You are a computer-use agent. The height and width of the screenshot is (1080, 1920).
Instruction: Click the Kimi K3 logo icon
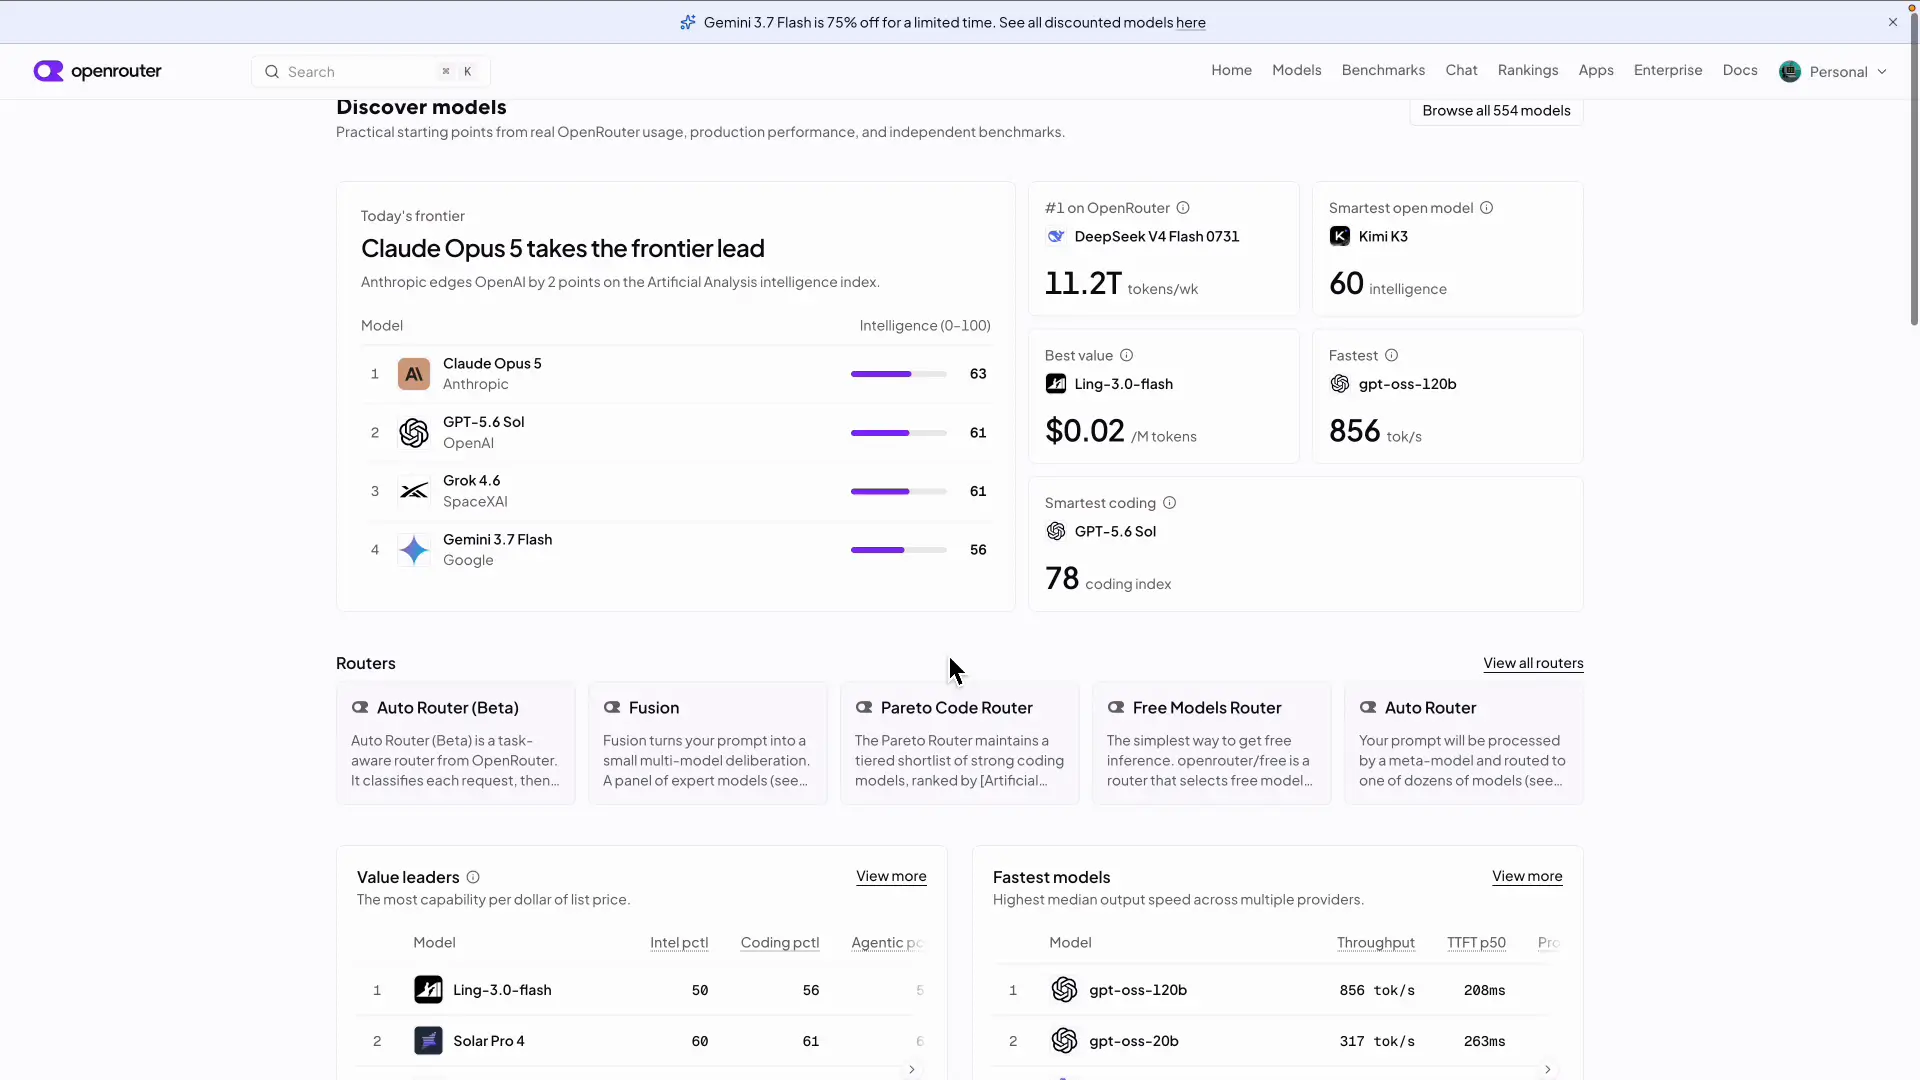coord(1340,237)
